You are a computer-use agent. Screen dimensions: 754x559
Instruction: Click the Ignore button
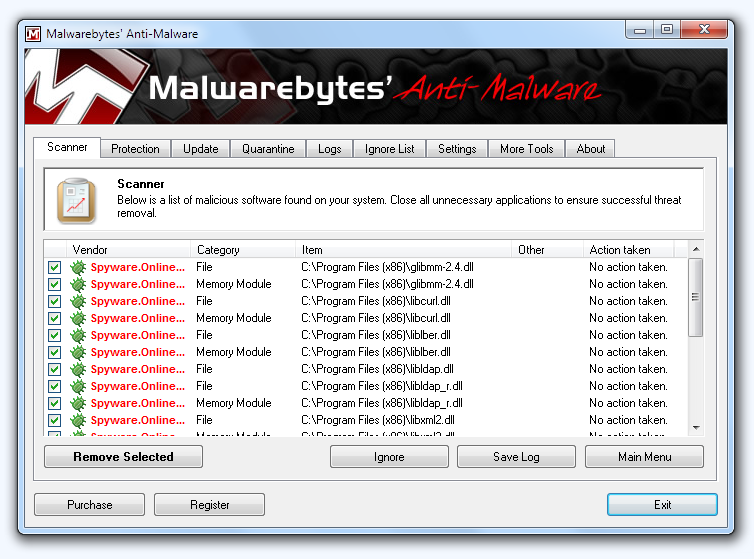click(389, 457)
